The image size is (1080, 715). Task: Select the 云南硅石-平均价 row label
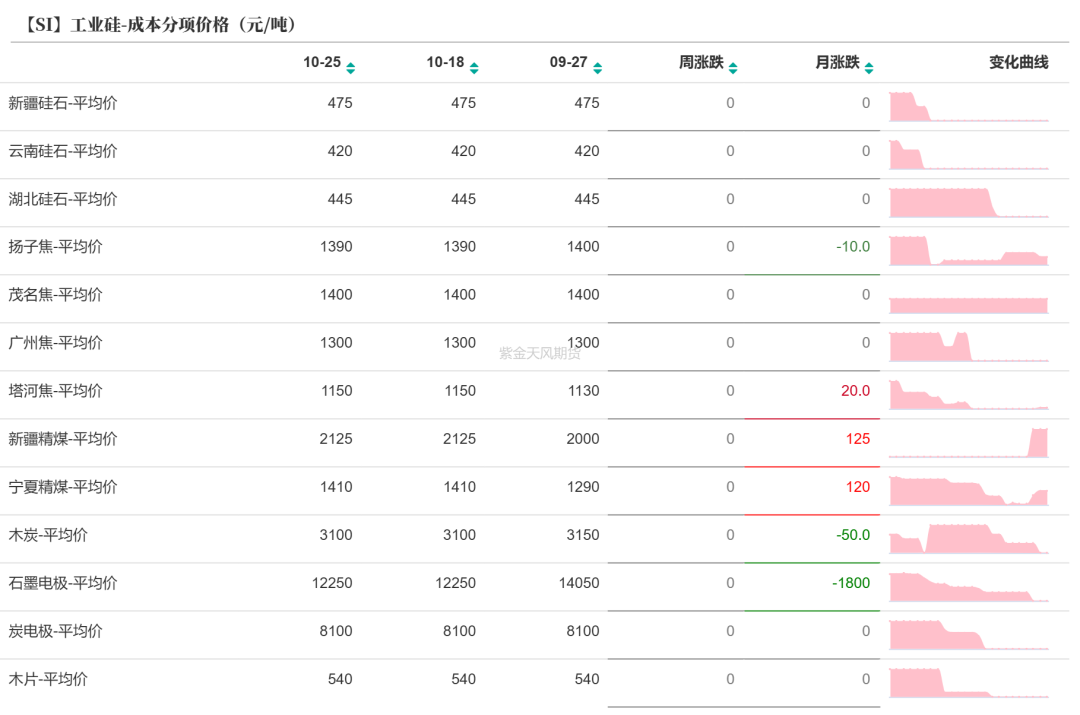click(x=63, y=151)
